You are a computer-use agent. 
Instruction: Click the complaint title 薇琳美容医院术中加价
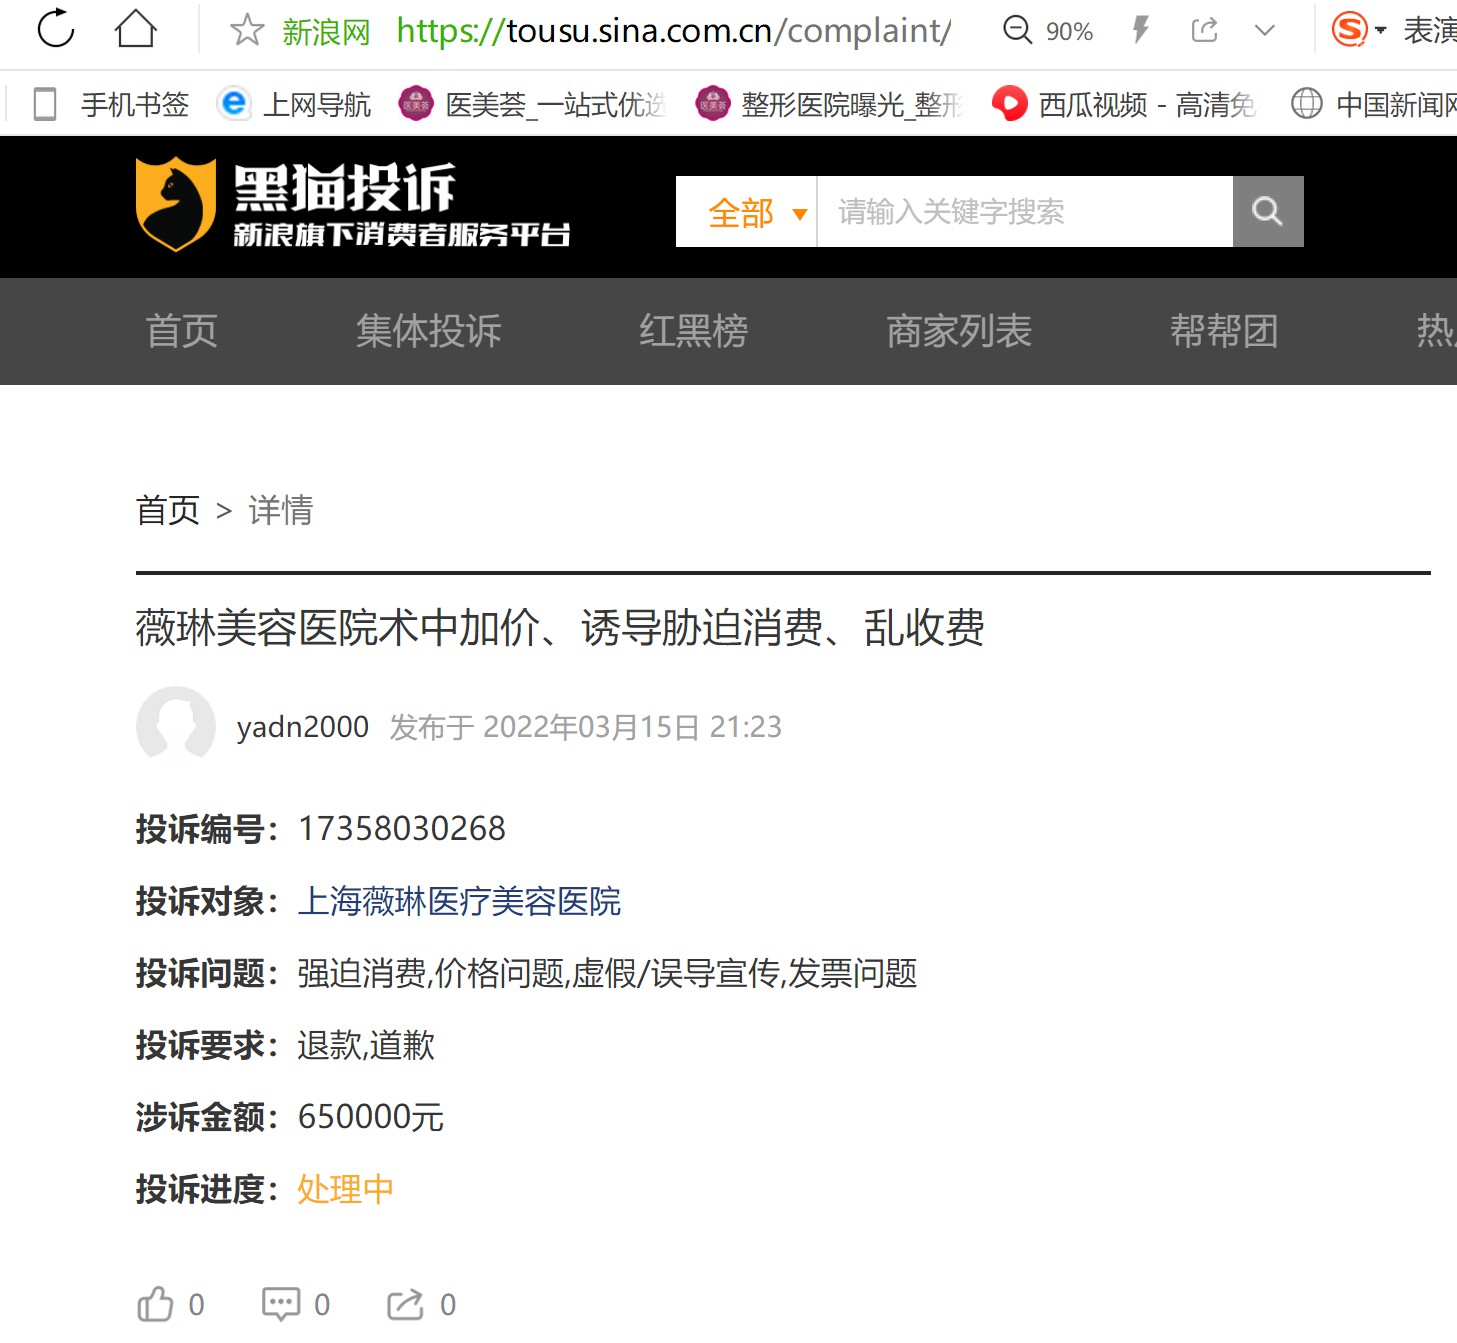(560, 628)
